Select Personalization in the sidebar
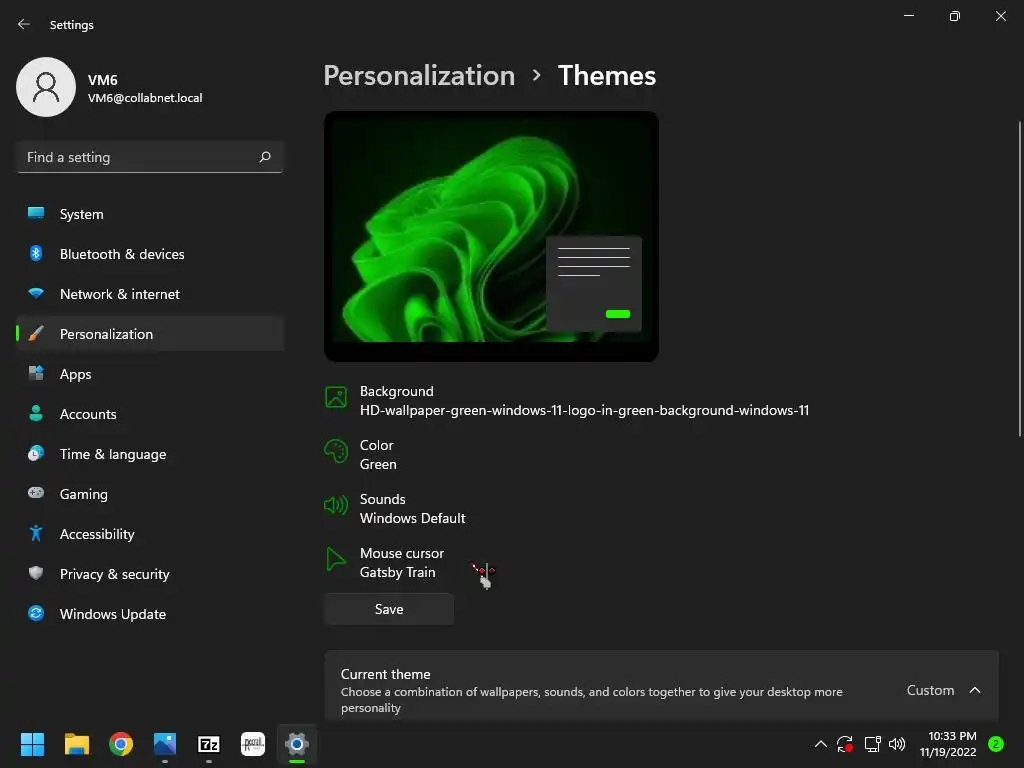1024x768 pixels. click(x=150, y=334)
